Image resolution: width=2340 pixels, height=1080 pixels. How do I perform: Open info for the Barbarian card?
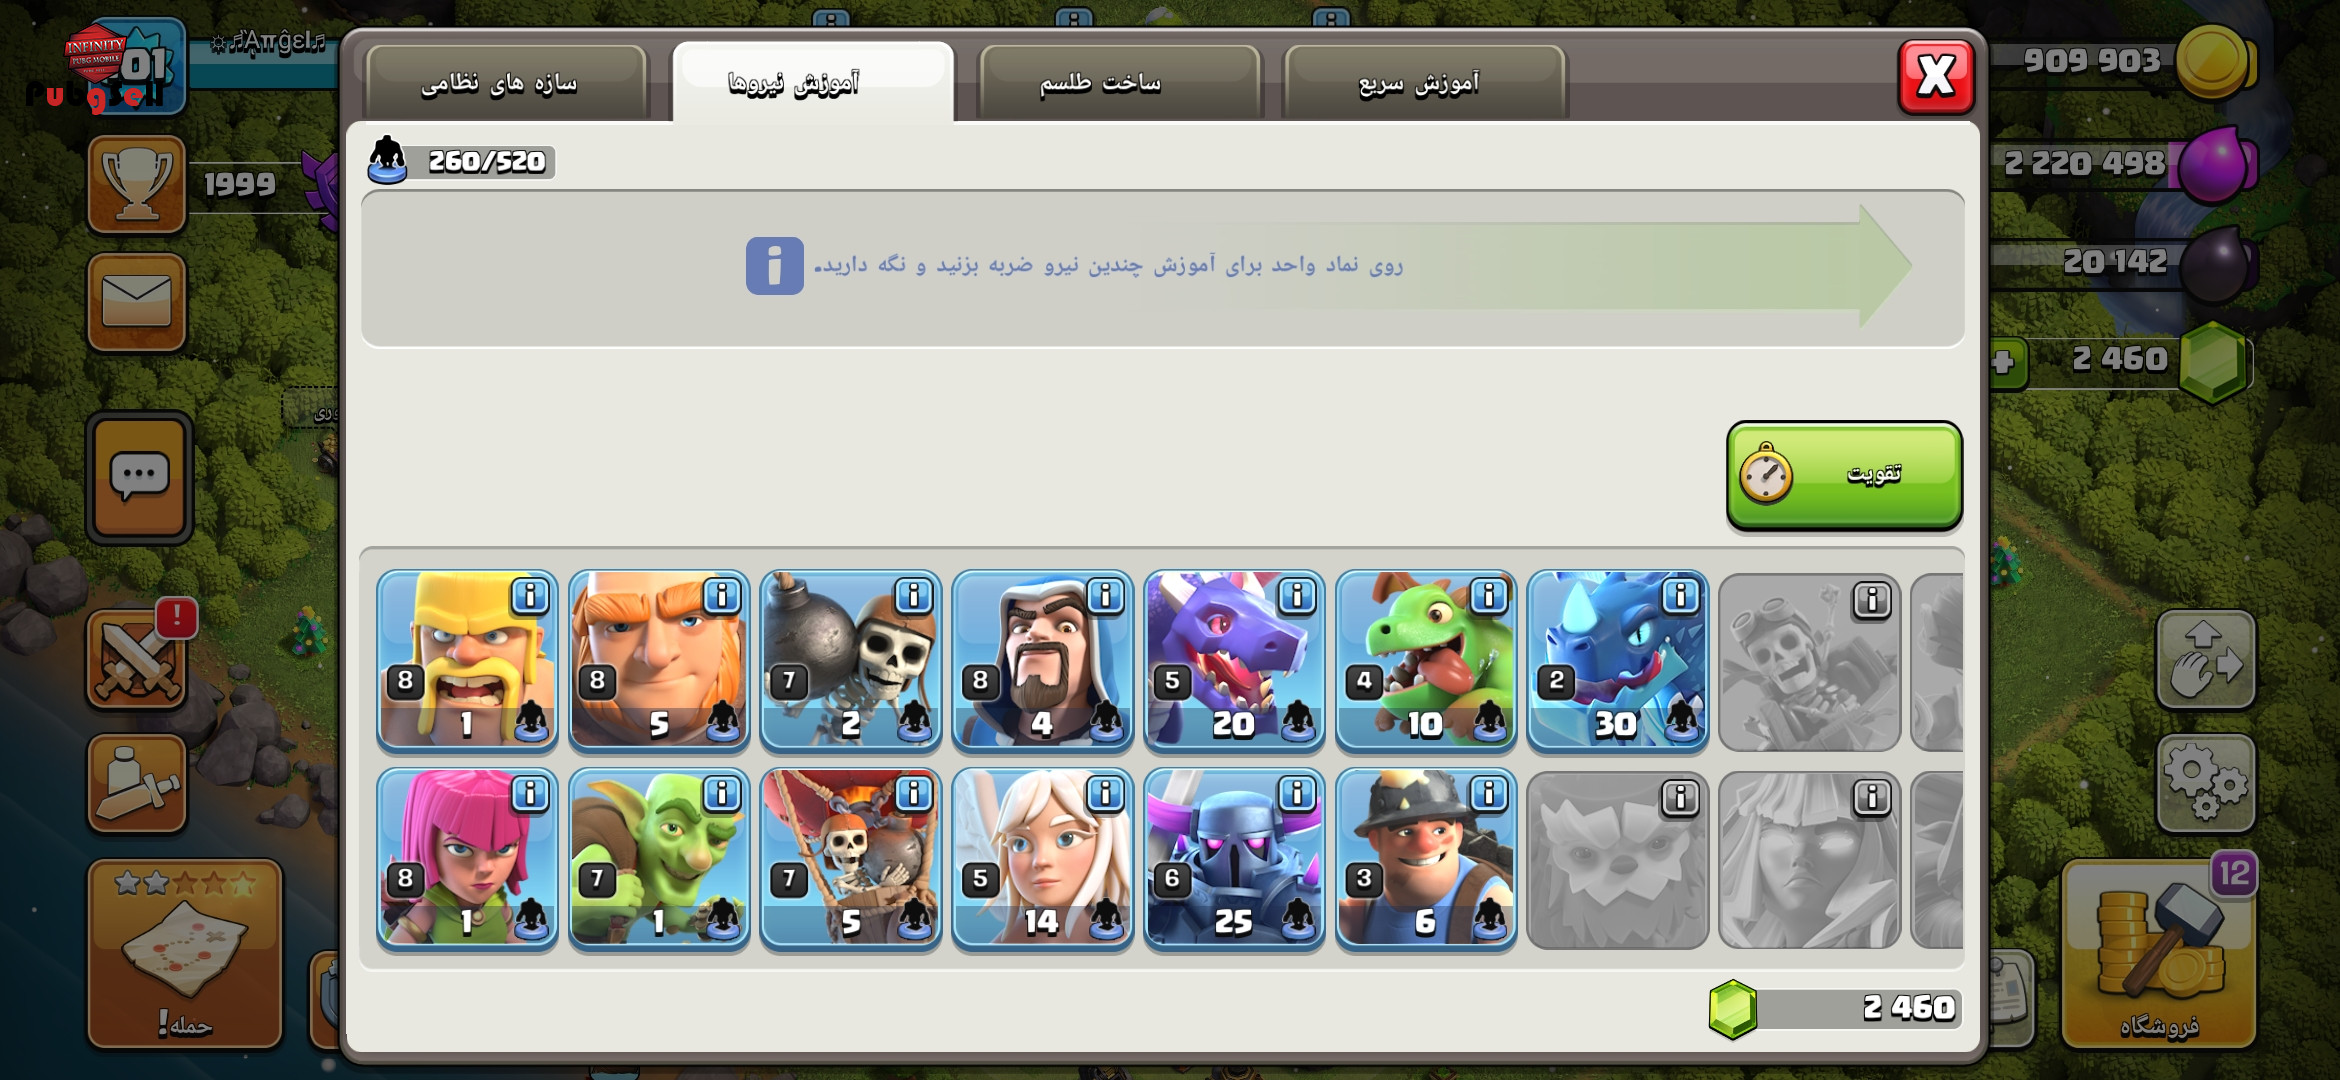coord(530,597)
